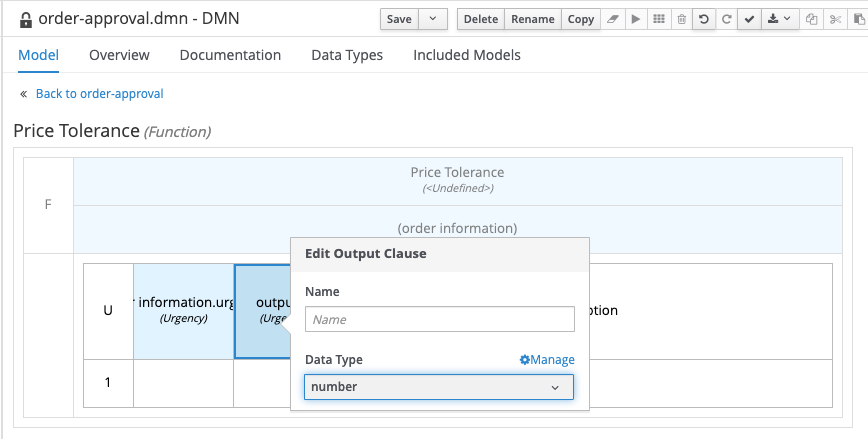
Task: Open the Included Models tab
Action: click(x=467, y=55)
